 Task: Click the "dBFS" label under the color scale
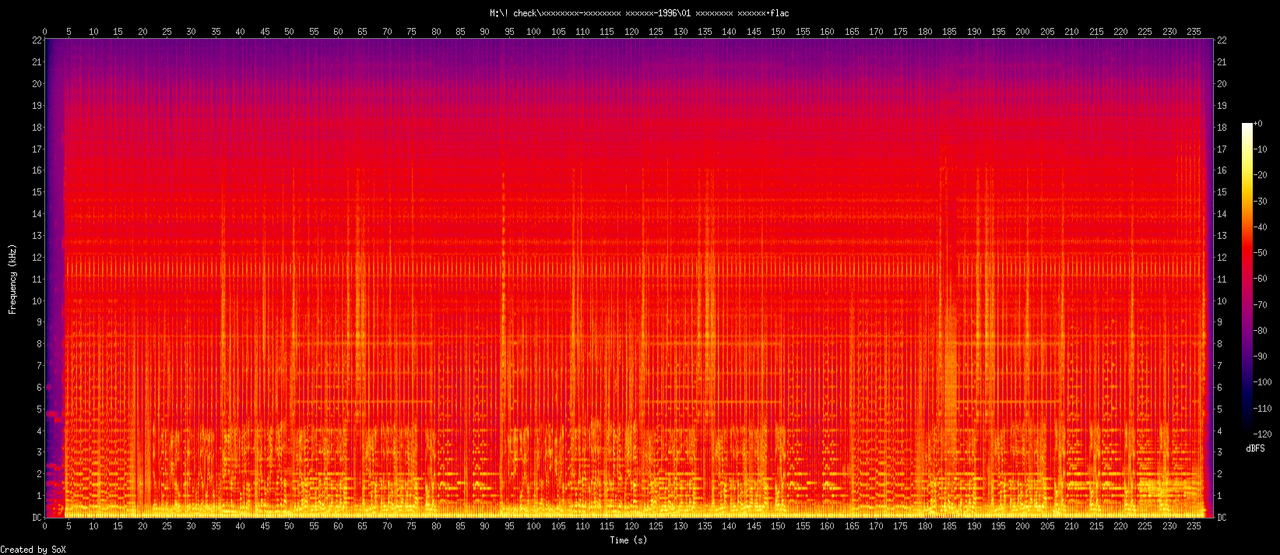1256,449
